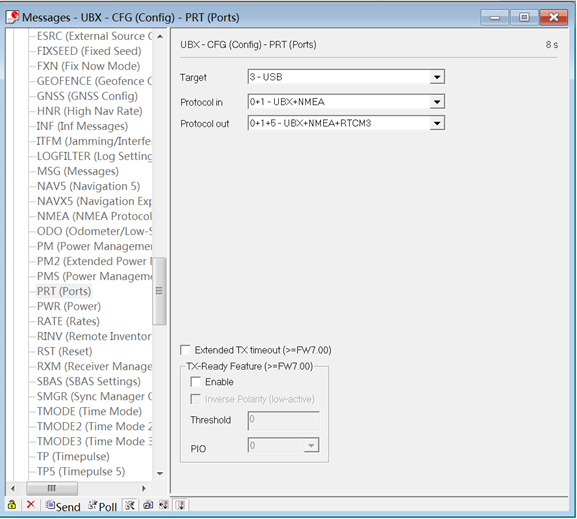Open ITFM (Jamming/Interference) entry
577x519 pixels.
94,141
